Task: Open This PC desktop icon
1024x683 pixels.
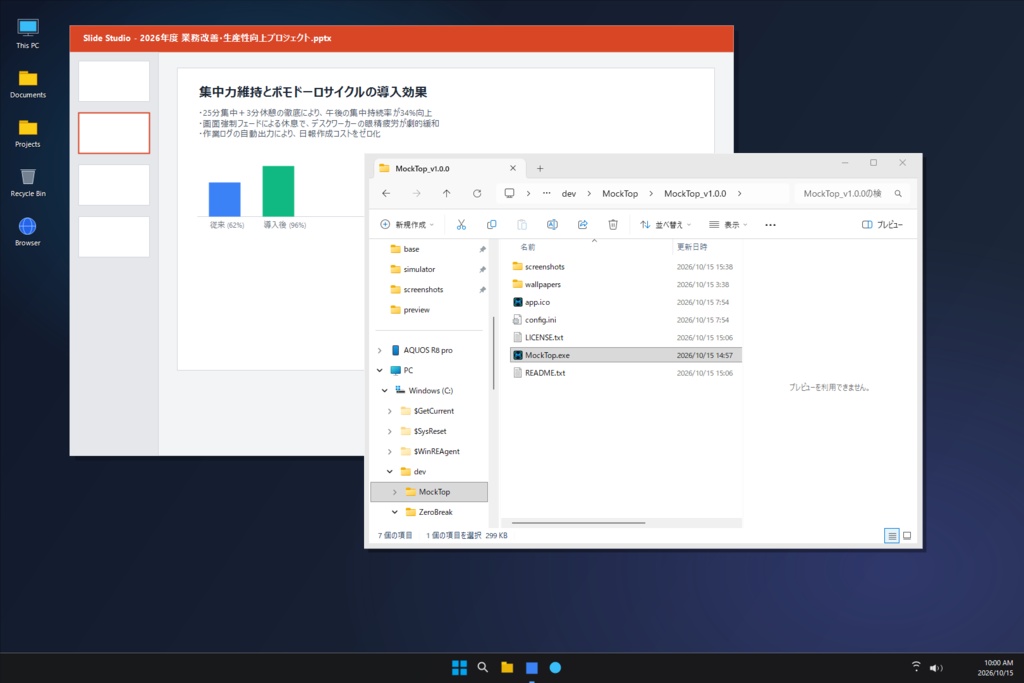Action: [27, 34]
